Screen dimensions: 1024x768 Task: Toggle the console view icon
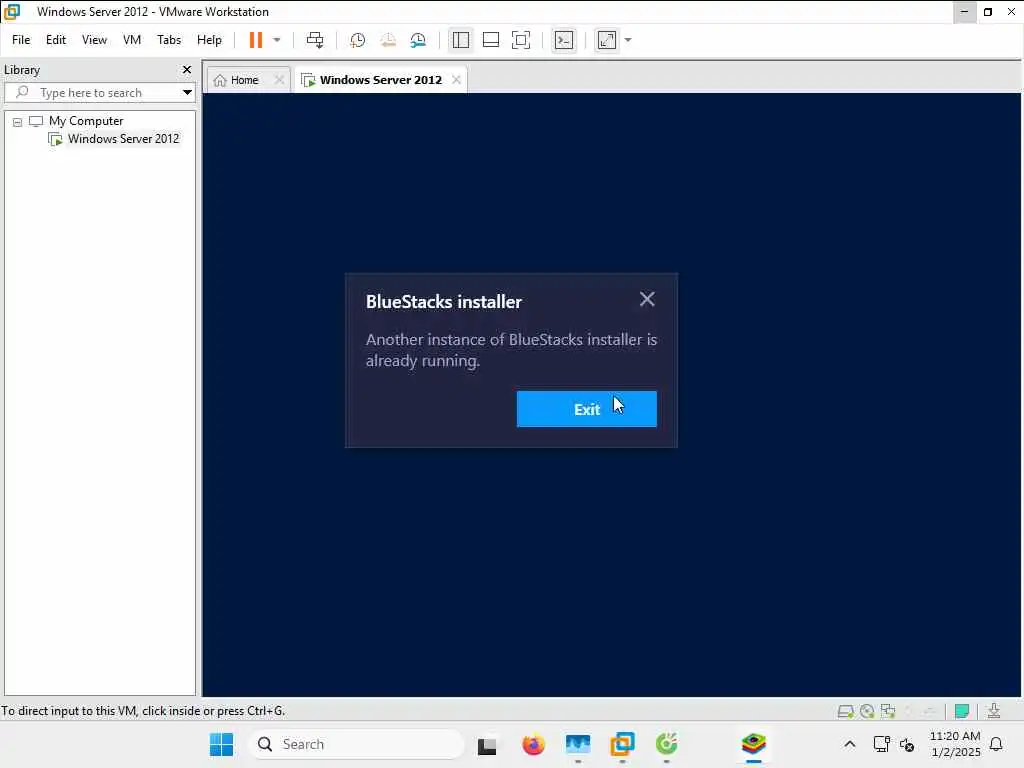tap(564, 40)
